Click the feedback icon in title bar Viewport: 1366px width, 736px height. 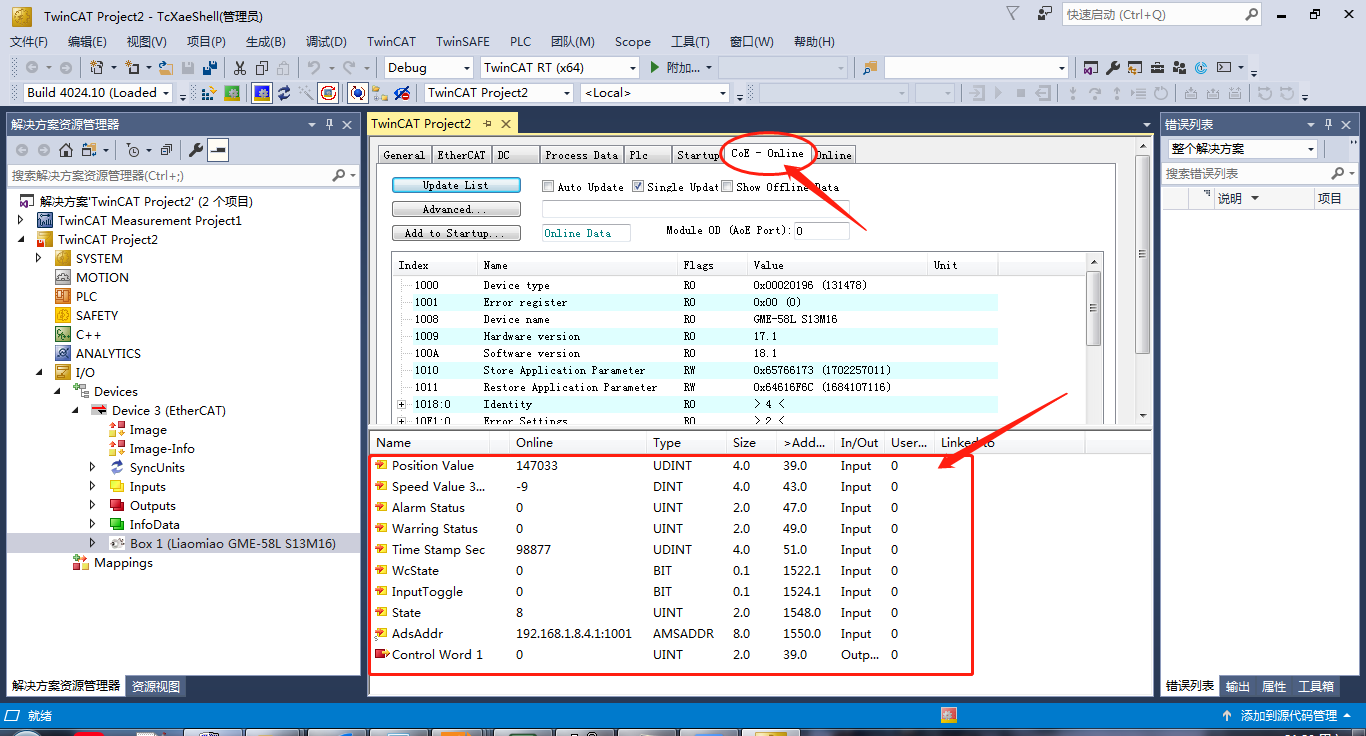pos(1045,14)
